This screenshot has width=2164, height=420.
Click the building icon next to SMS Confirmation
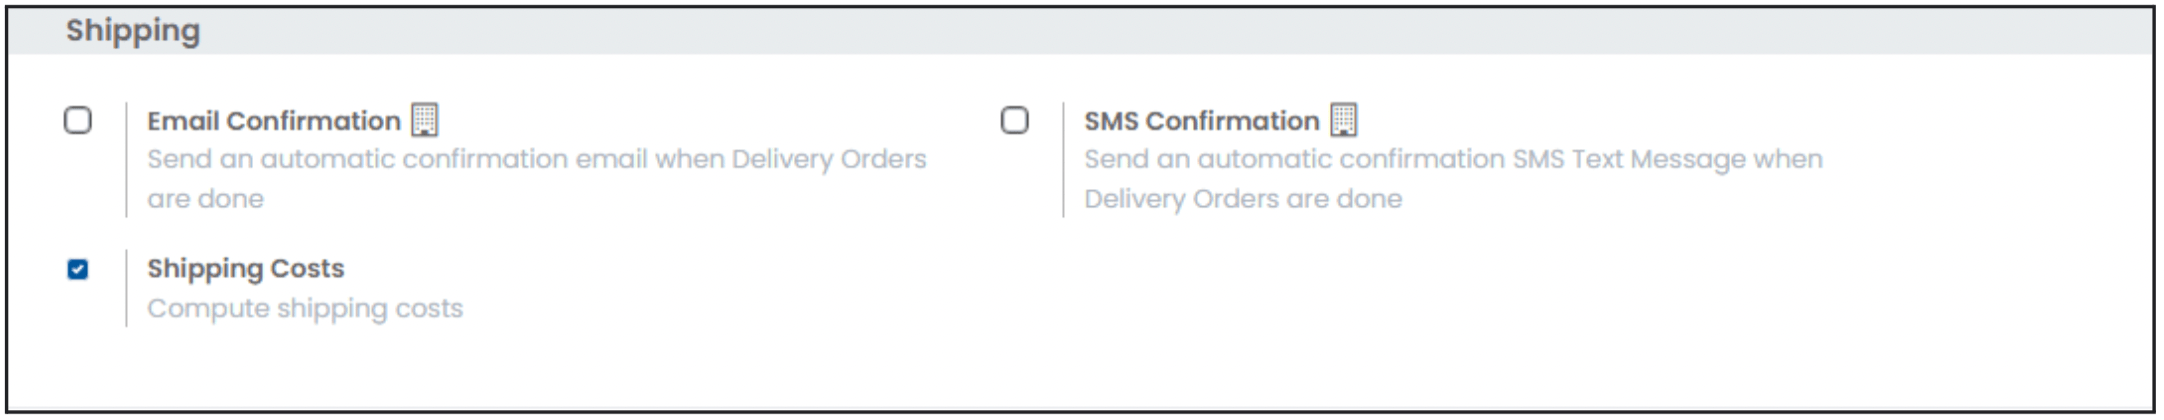click(x=1344, y=120)
